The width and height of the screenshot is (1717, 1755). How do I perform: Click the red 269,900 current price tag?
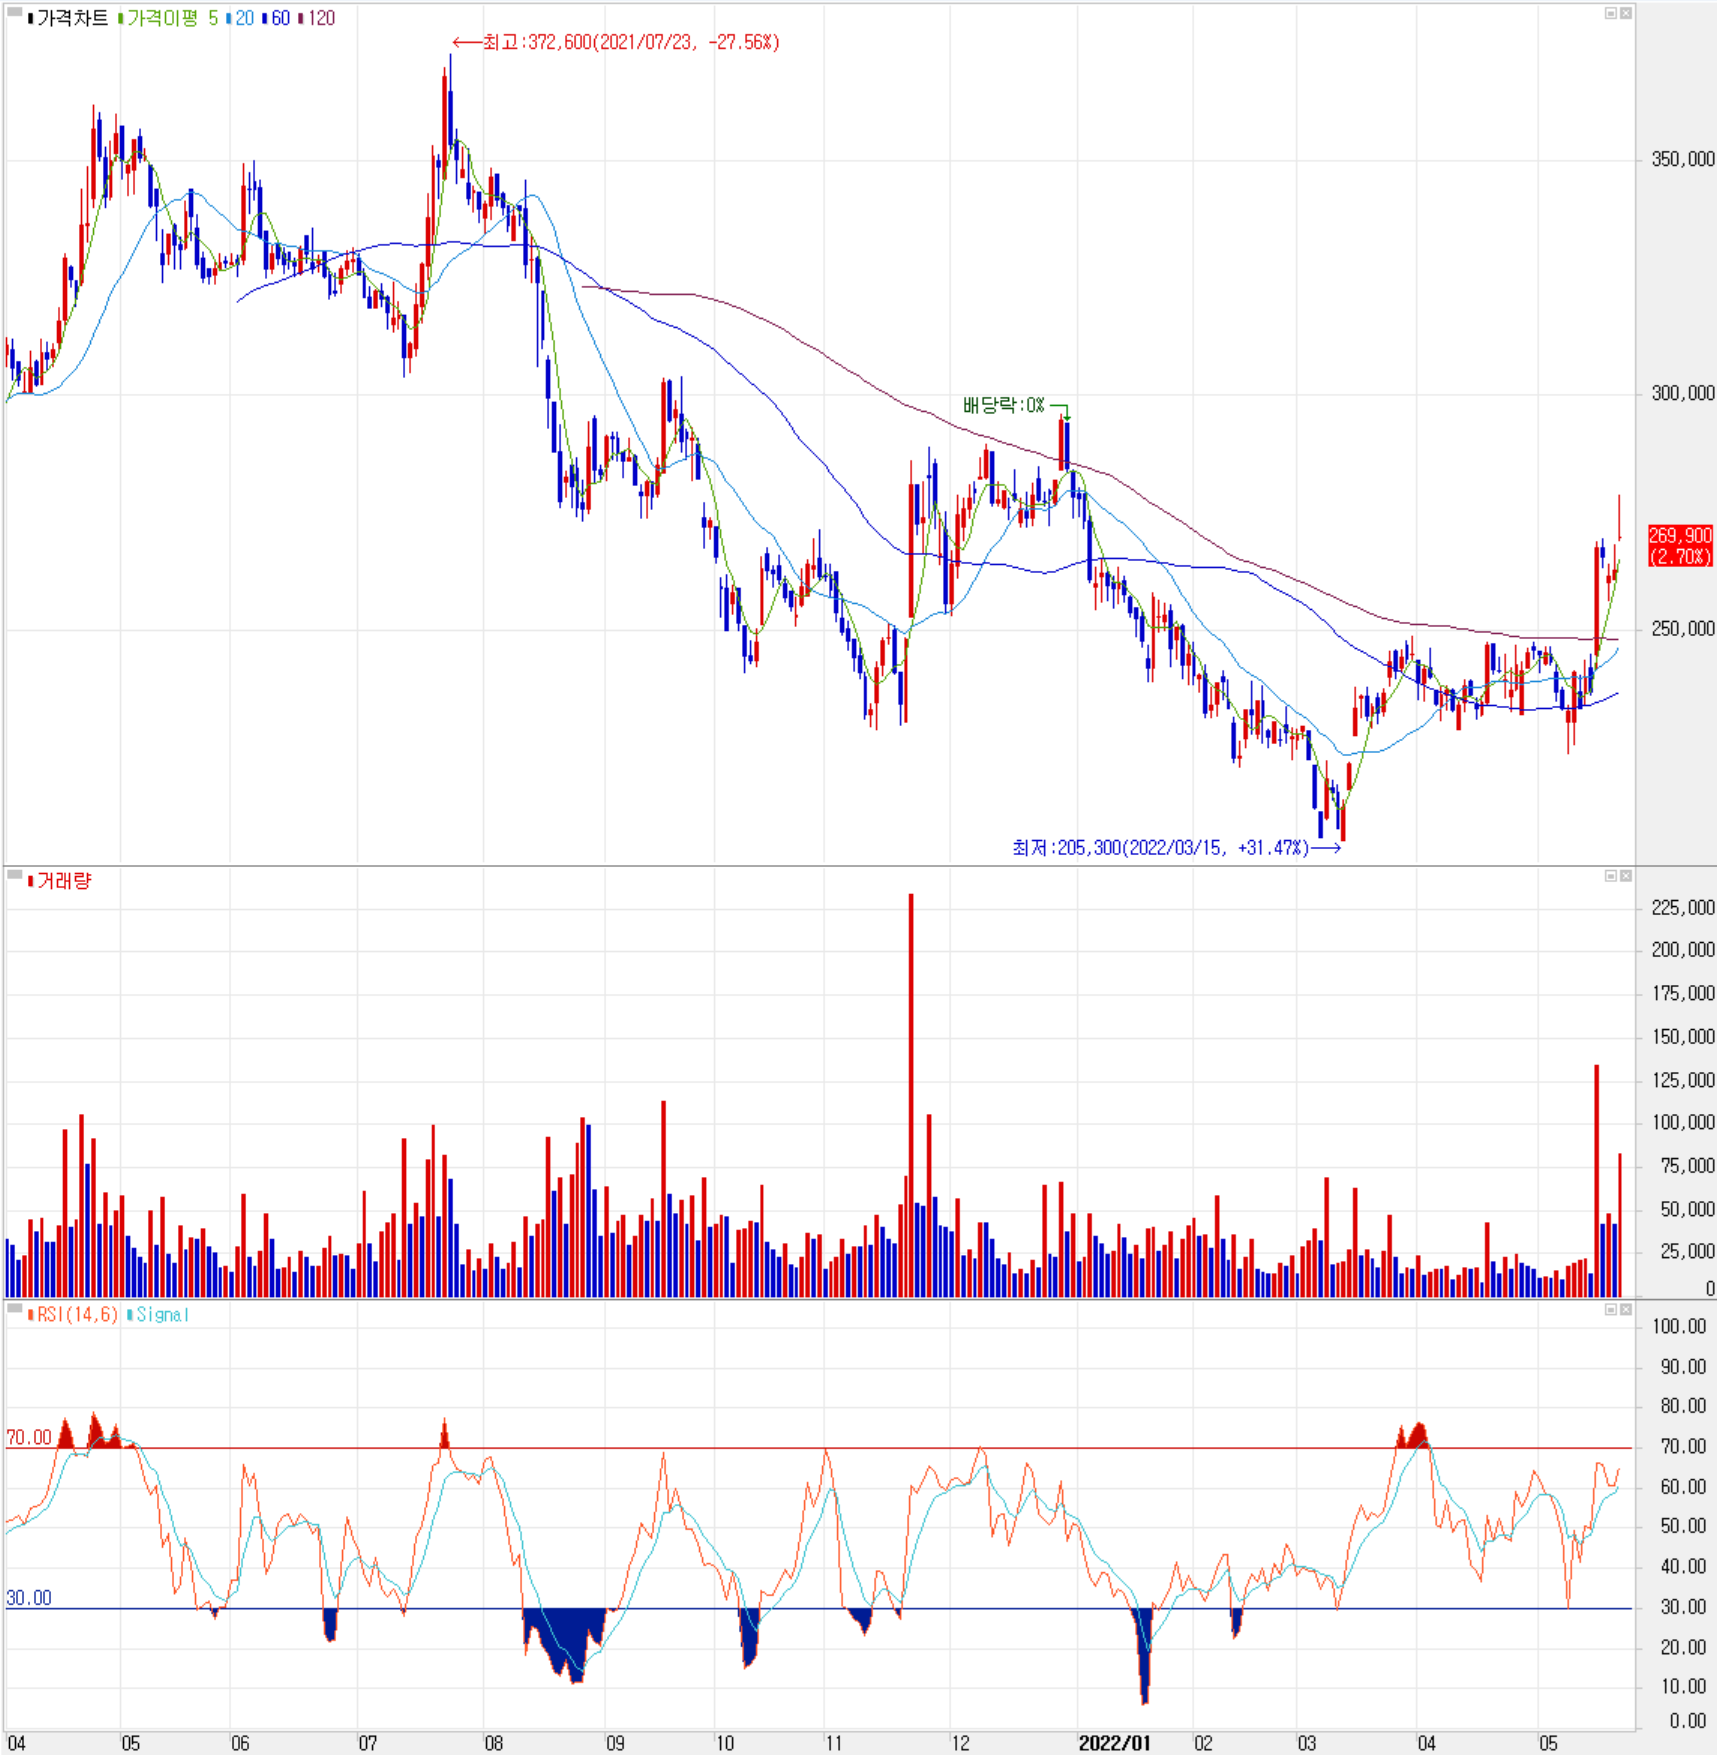pos(1680,546)
